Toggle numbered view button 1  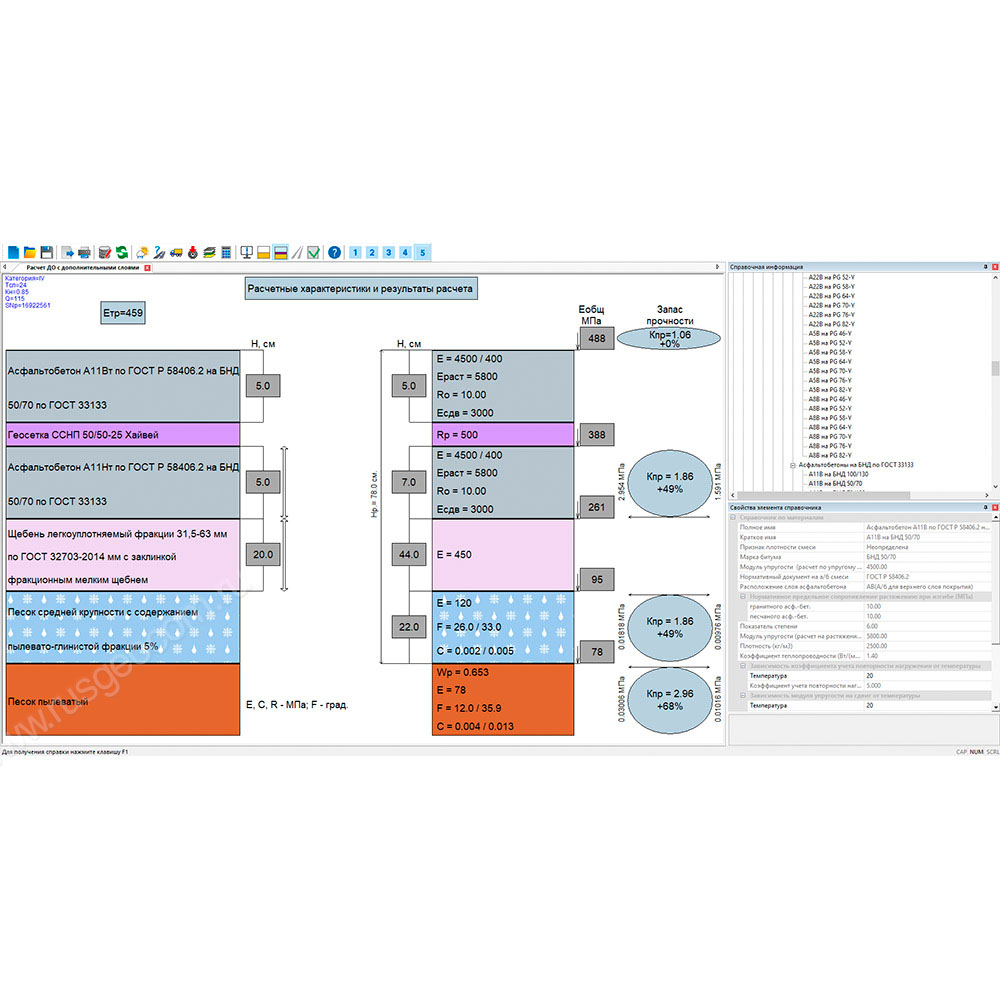pyautogui.click(x=355, y=252)
